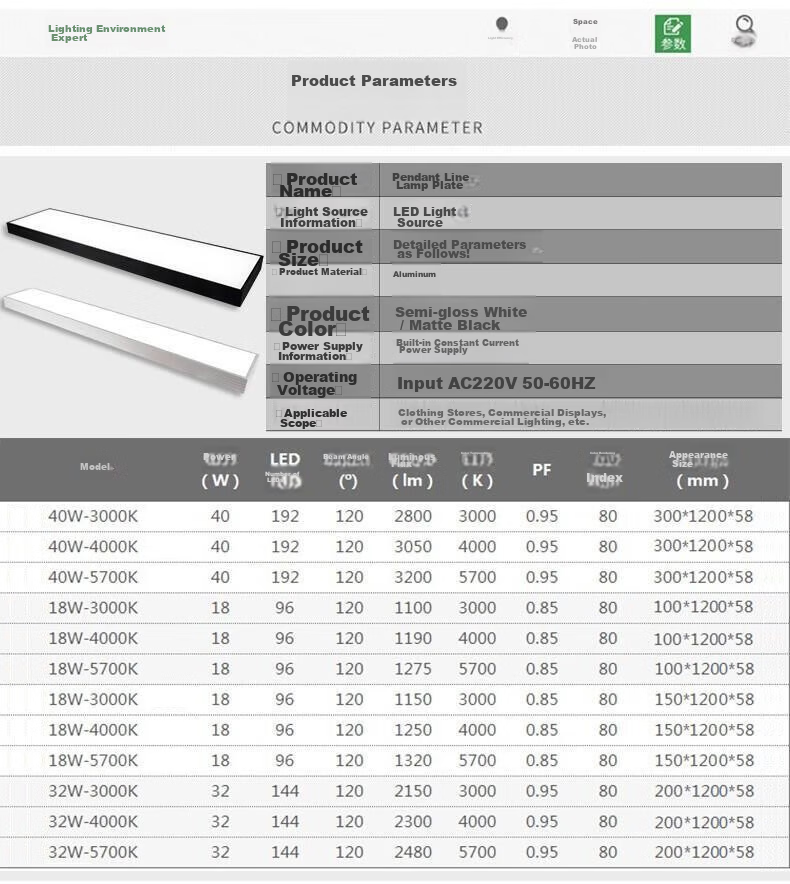Image resolution: width=790 pixels, height=884 pixels.
Task: Click the Index column header
Action: [604, 470]
